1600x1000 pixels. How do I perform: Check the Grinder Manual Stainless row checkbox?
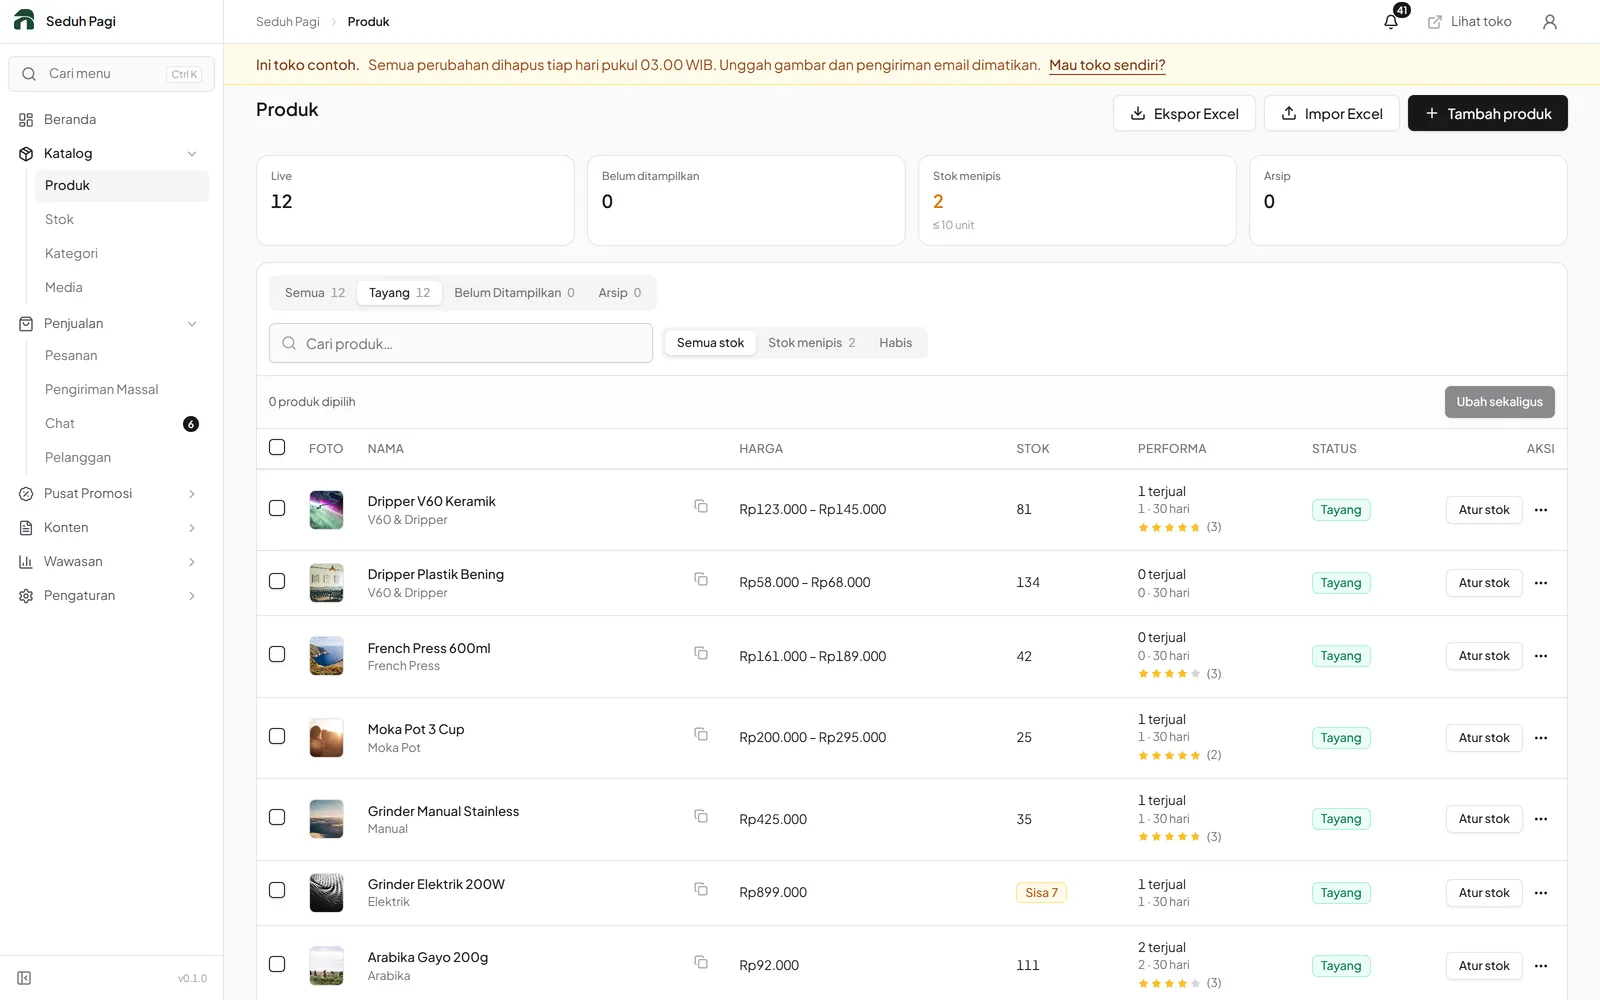coord(277,817)
